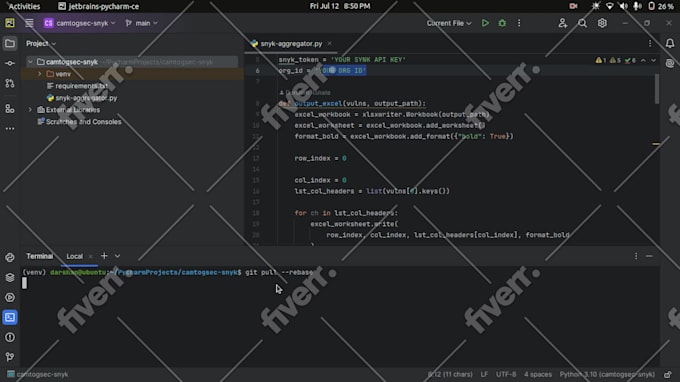
Task: Open the Problems tool window
Action: [x=10, y=337]
